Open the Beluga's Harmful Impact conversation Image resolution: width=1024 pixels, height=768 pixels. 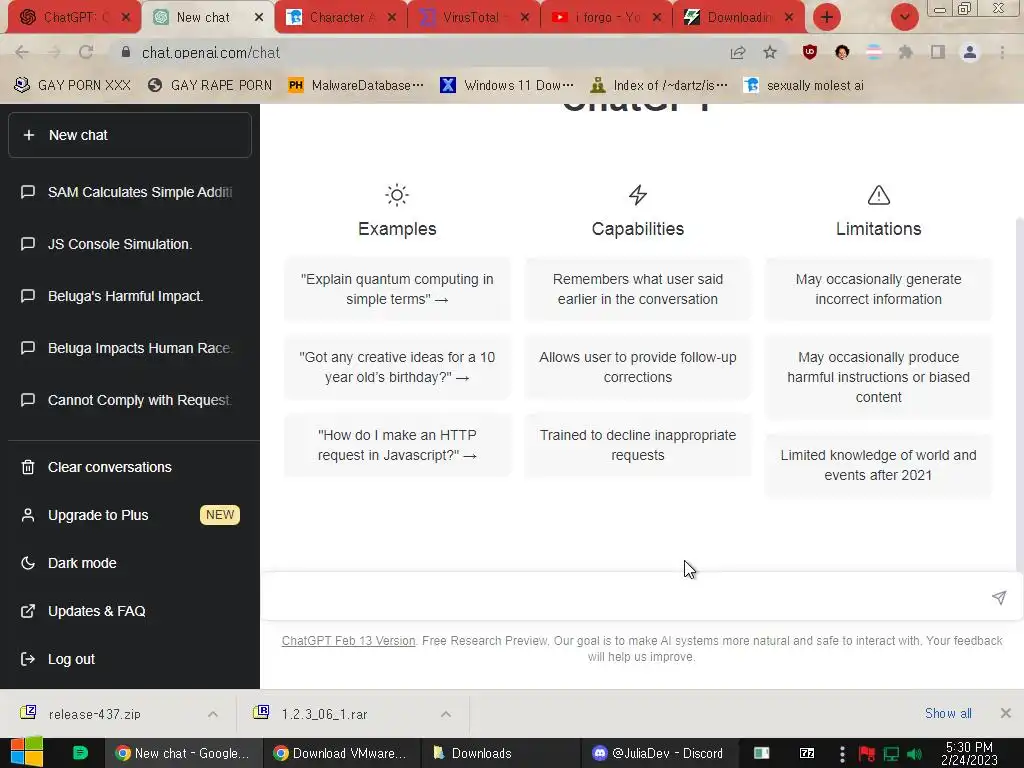point(130,296)
